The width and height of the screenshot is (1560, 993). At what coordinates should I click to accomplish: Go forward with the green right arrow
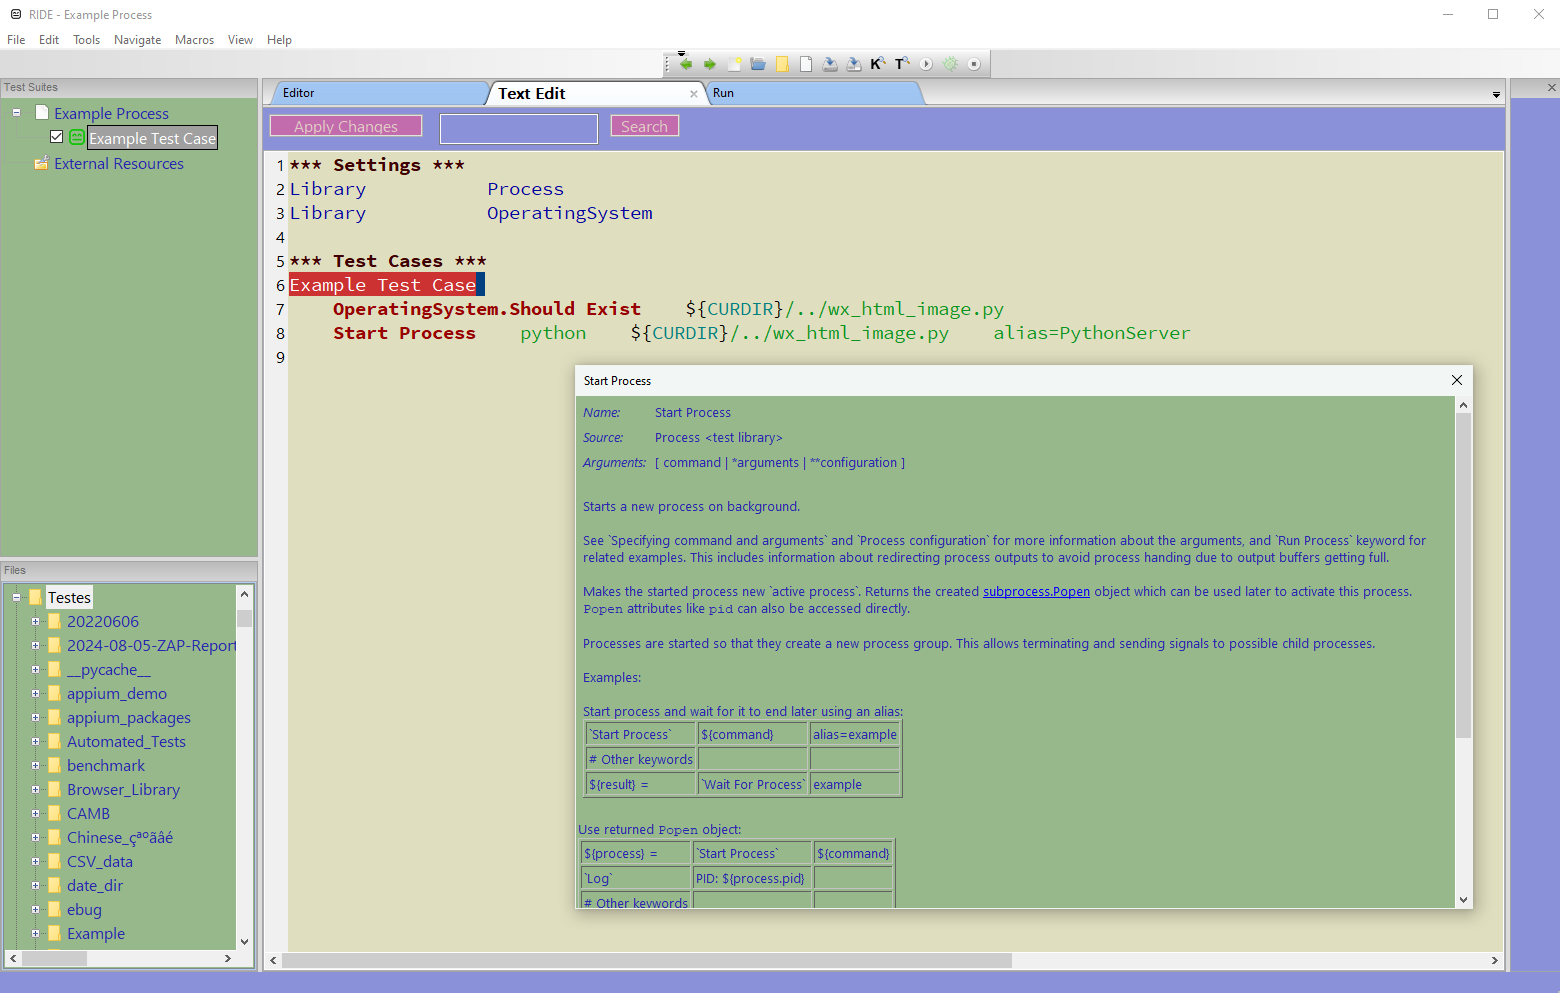(x=710, y=64)
